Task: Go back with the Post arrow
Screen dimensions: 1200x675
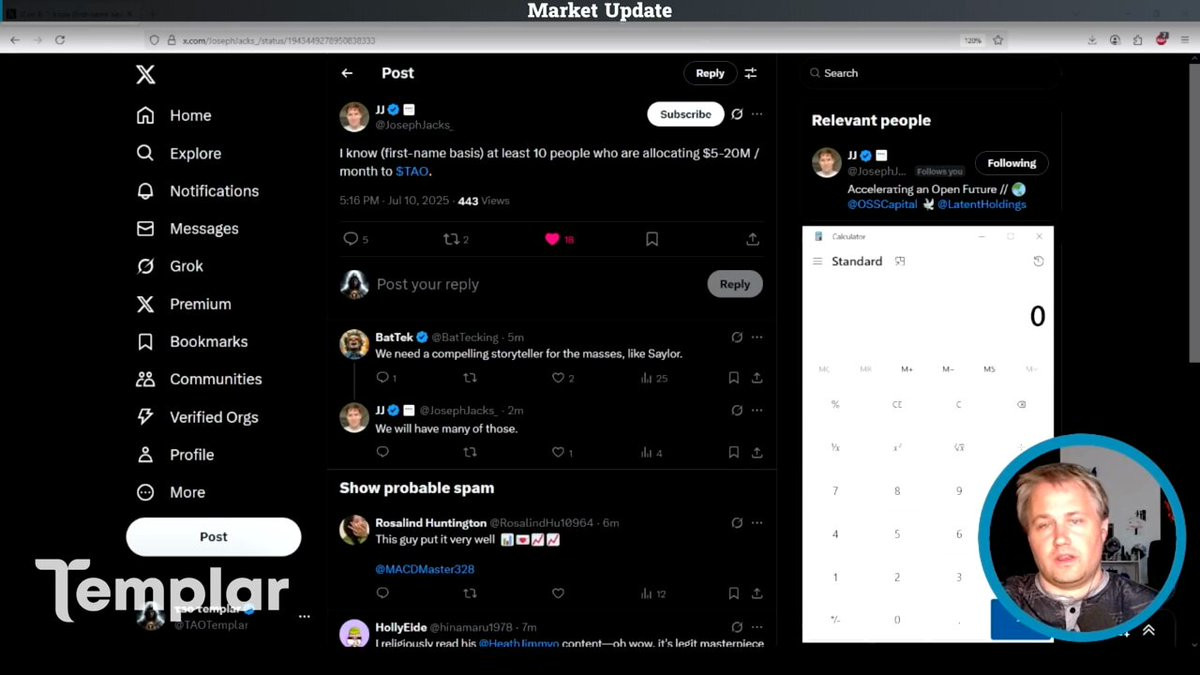Action: pyautogui.click(x=347, y=73)
